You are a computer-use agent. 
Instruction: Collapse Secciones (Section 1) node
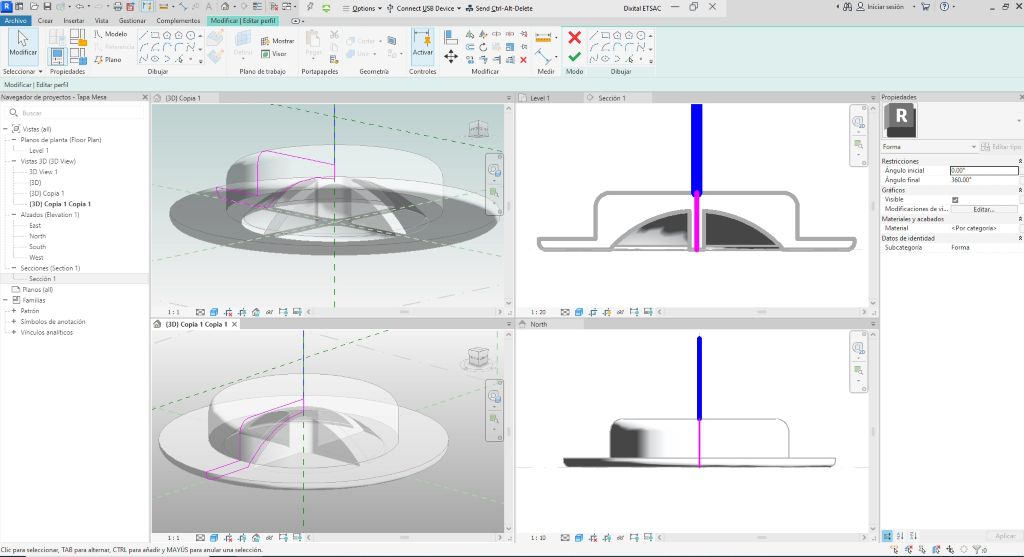click(14, 268)
